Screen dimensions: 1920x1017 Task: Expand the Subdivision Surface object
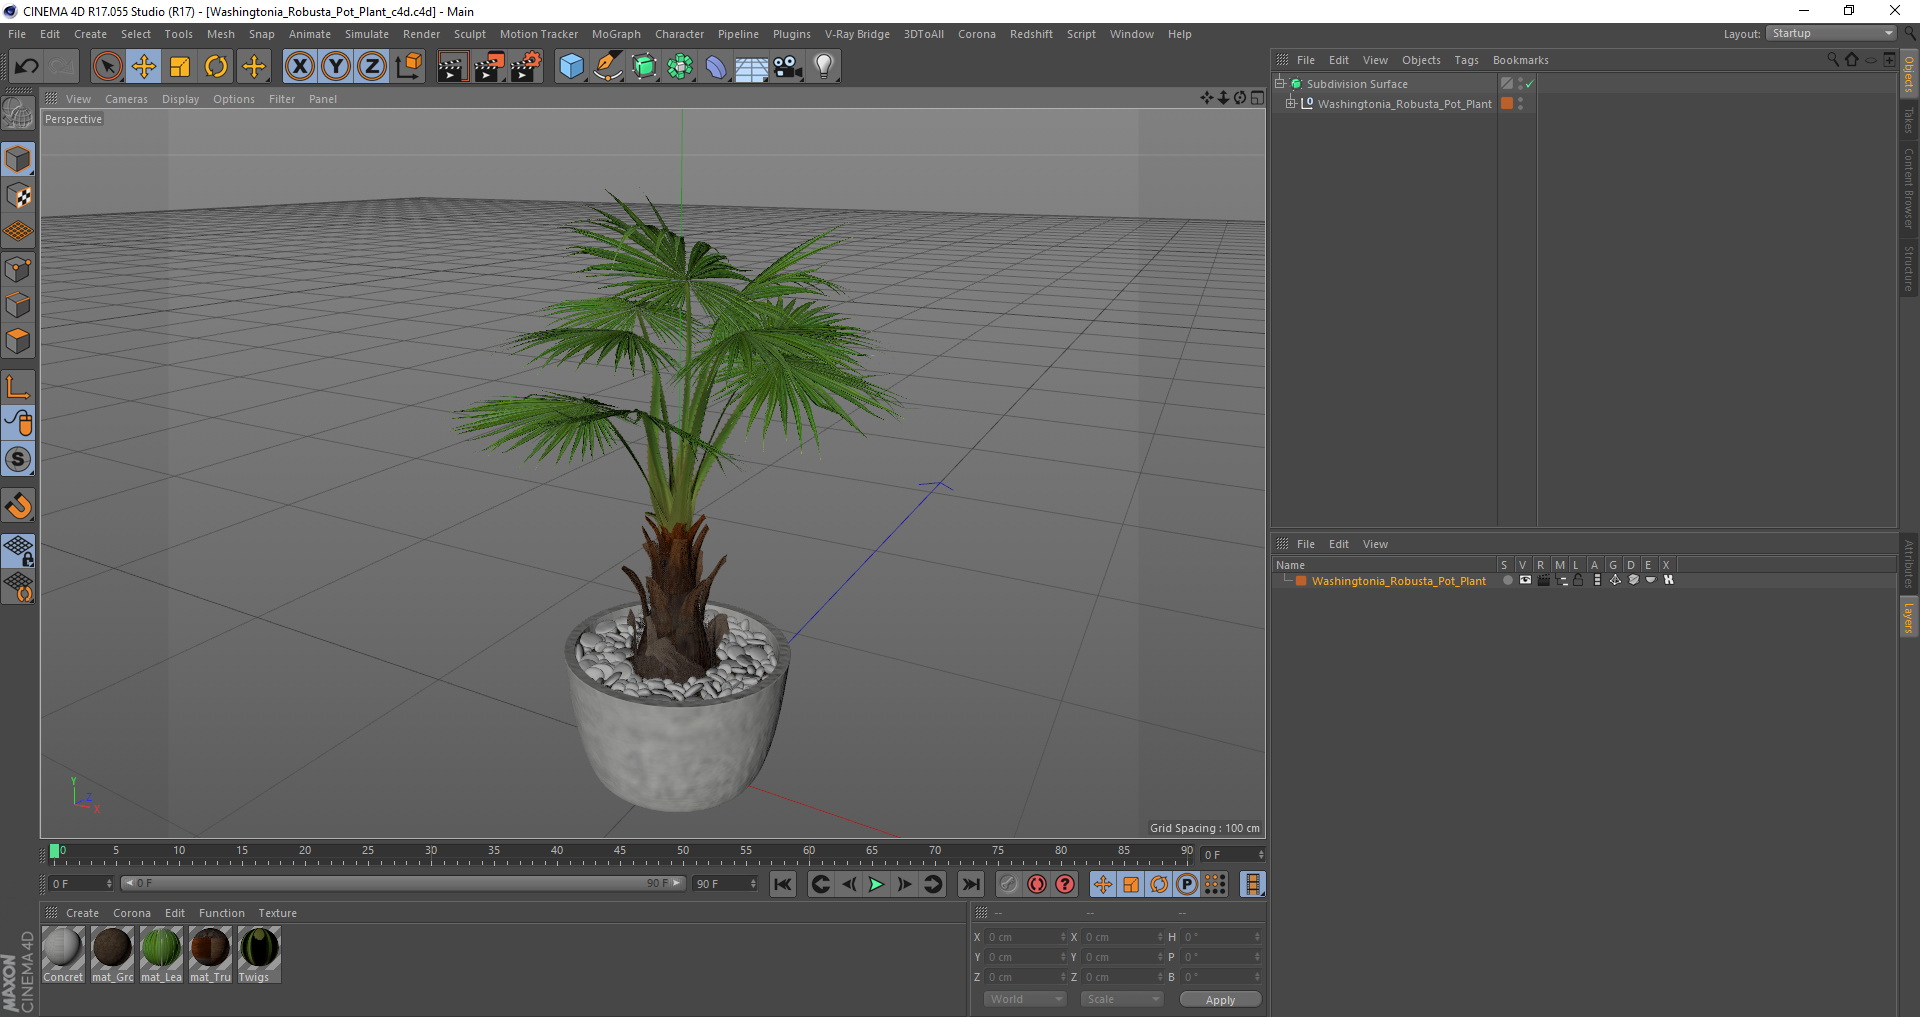point(1279,84)
